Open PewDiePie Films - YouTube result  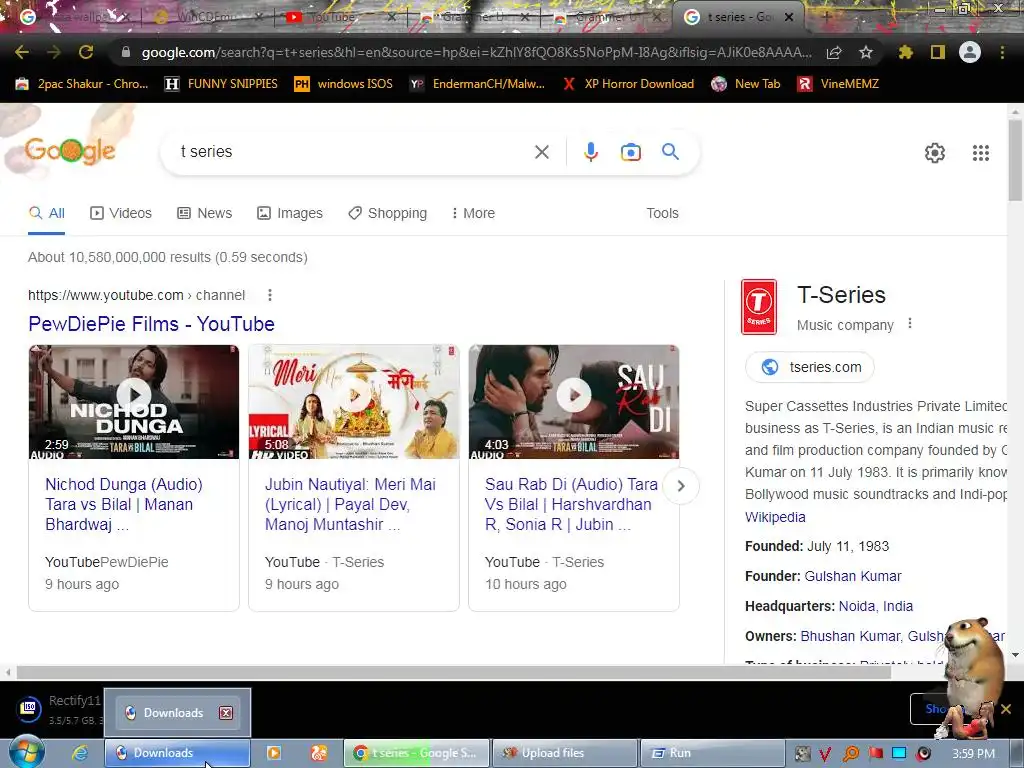click(x=152, y=324)
